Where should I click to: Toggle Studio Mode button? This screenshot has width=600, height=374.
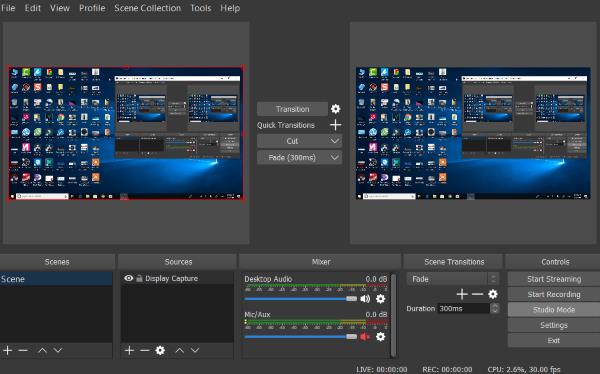(554, 309)
